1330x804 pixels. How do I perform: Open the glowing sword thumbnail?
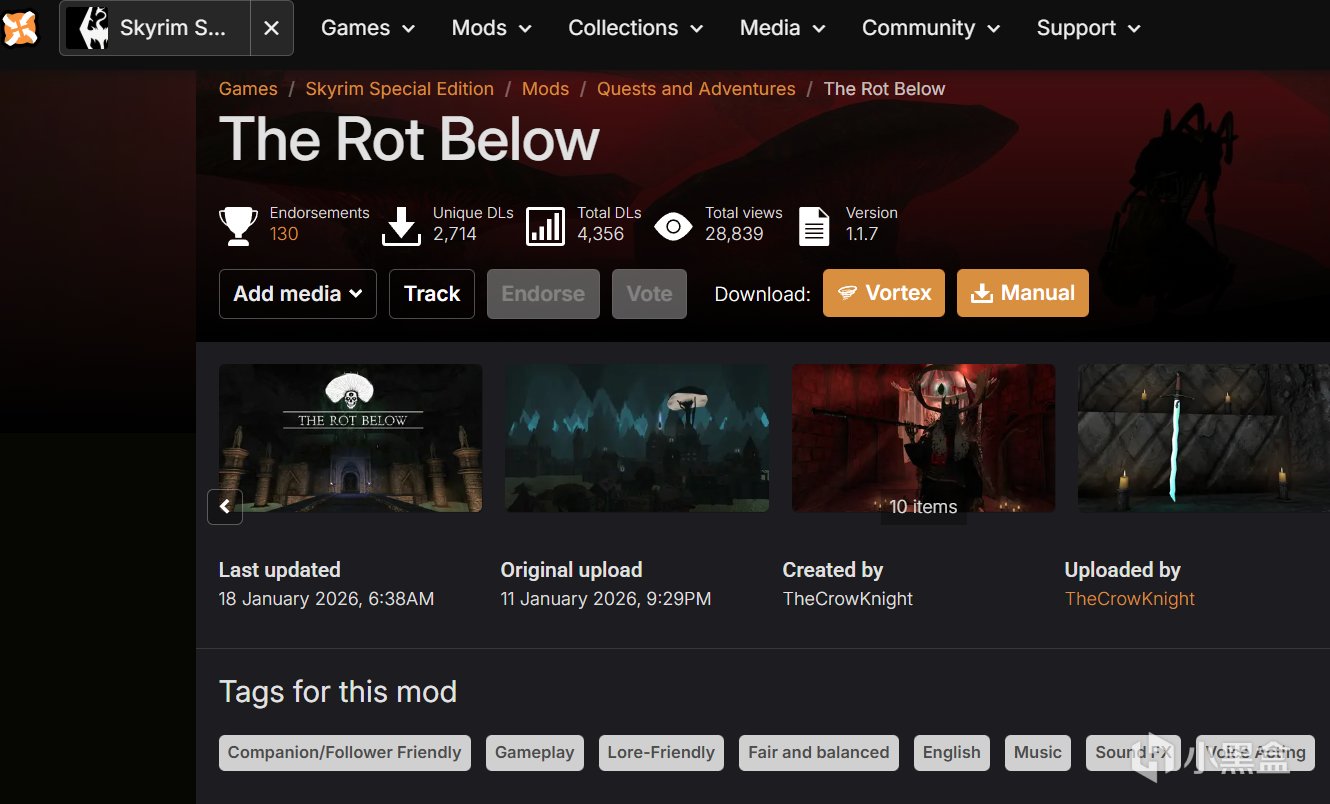pos(1204,438)
